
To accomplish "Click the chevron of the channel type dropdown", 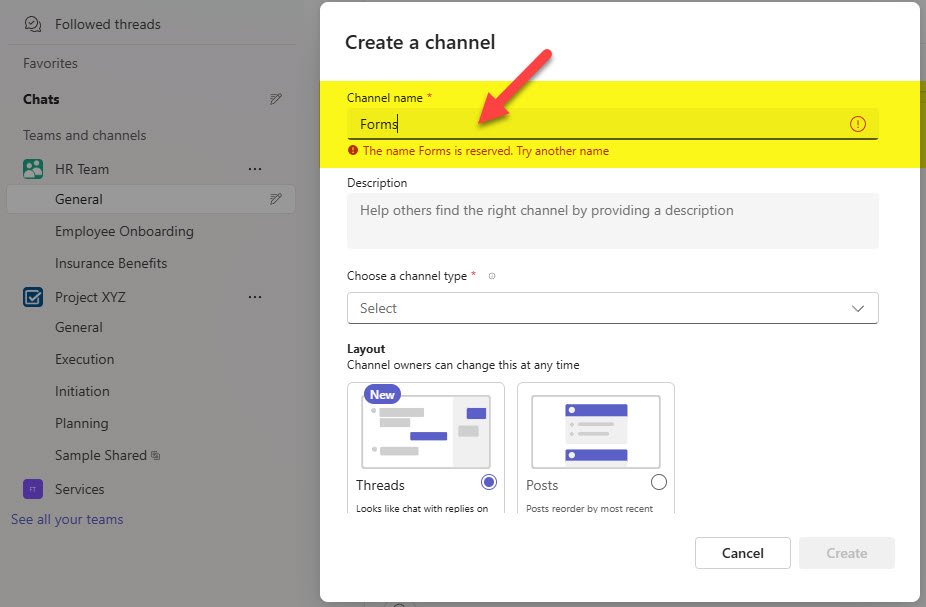I will point(857,308).
